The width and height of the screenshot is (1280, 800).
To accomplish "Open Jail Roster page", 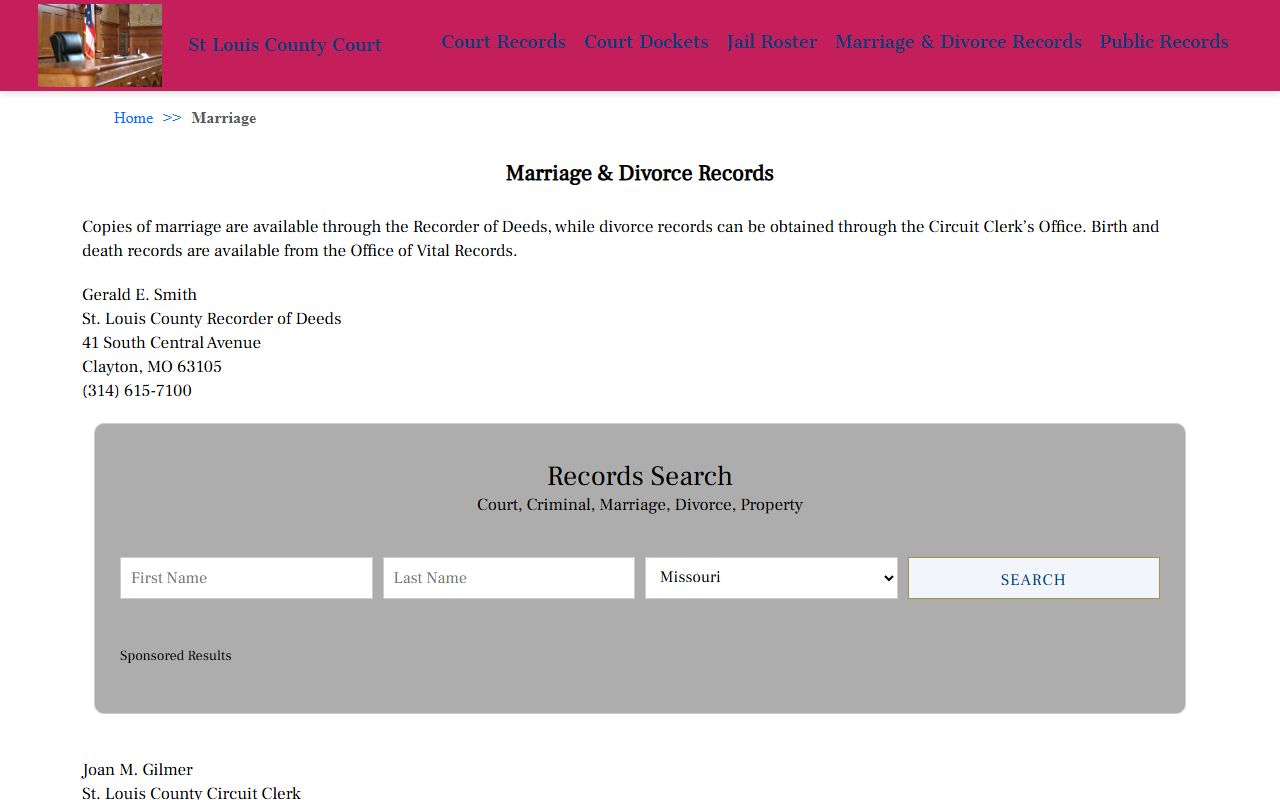I will (772, 42).
